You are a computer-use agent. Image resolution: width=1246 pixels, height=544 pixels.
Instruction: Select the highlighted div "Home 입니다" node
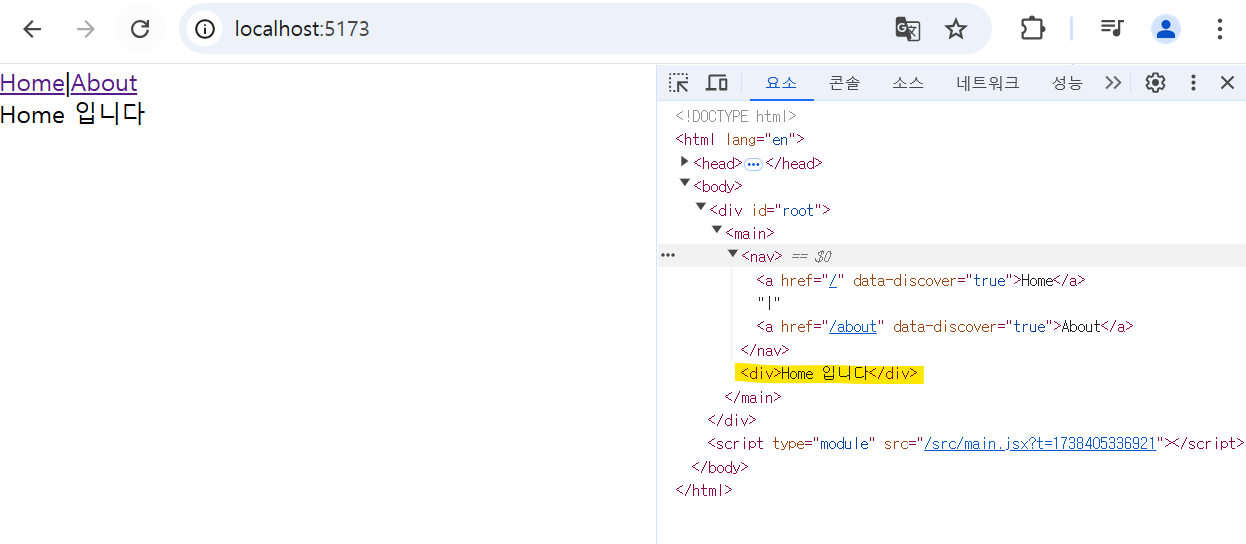coord(828,373)
